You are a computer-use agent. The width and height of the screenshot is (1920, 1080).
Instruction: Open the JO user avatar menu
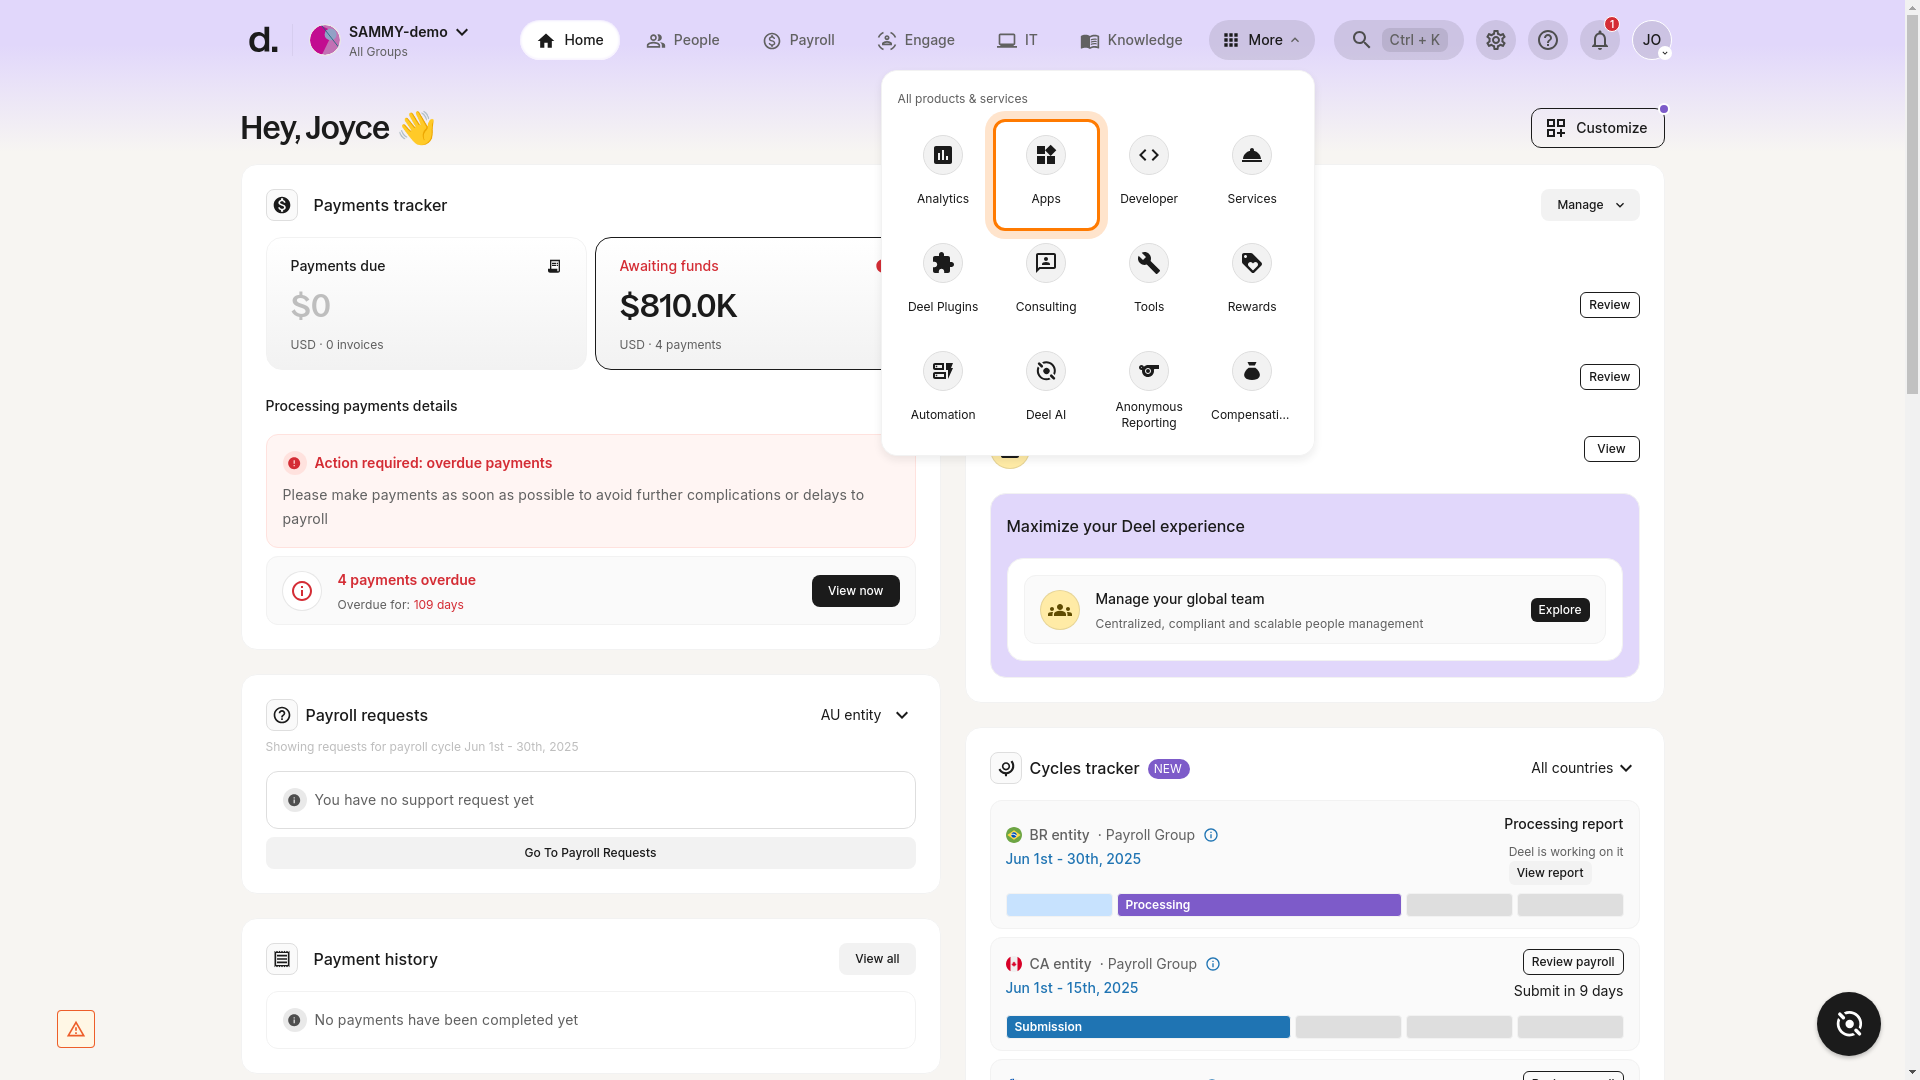click(1651, 40)
